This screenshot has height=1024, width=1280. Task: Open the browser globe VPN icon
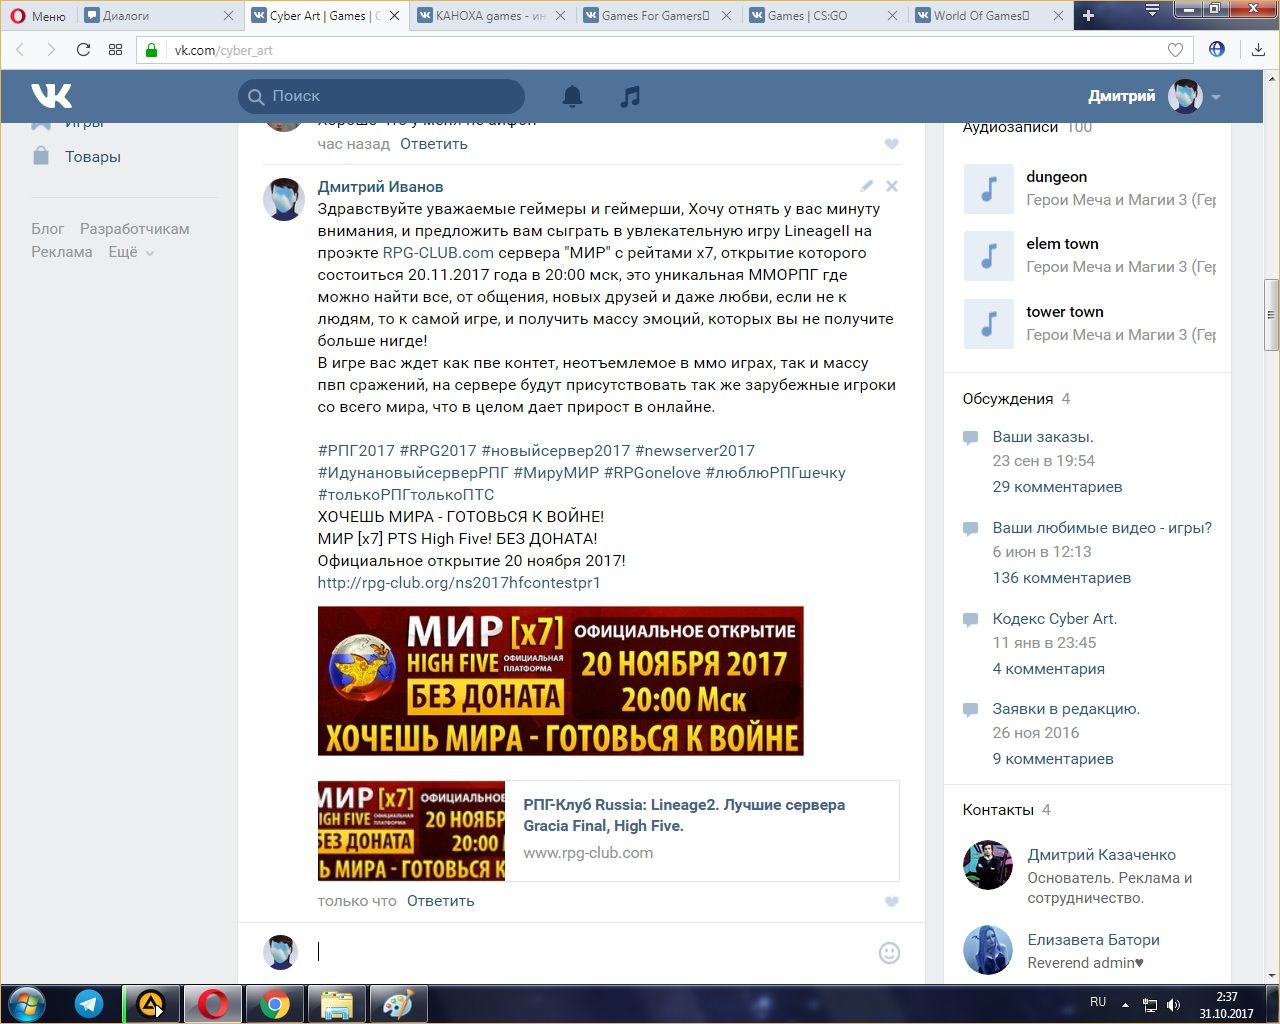[x=1217, y=49]
